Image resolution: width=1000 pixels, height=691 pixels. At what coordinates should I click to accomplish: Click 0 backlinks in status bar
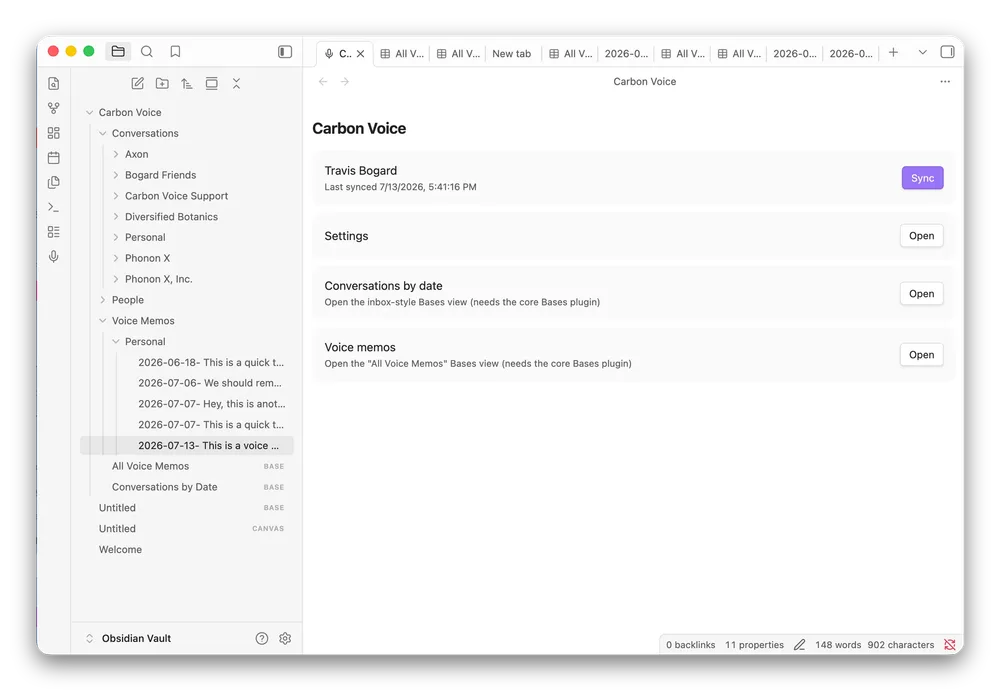(691, 644)
